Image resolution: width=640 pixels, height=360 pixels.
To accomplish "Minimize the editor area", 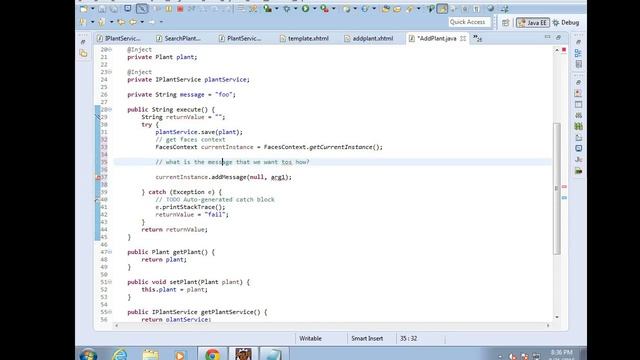I will [x=547, y=37].
